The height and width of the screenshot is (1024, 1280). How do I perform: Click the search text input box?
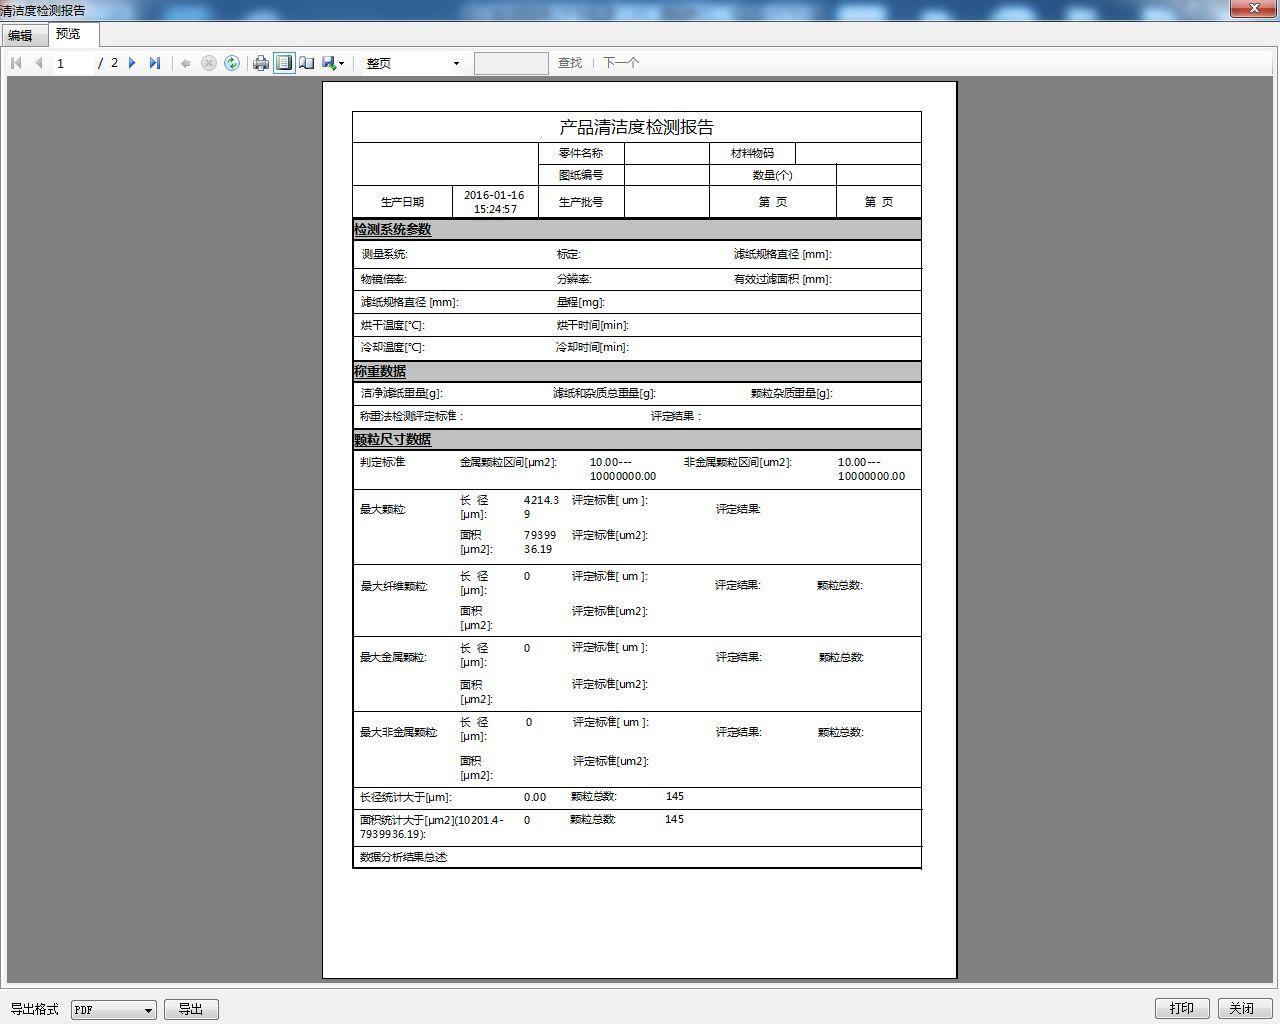pos(511,63)
